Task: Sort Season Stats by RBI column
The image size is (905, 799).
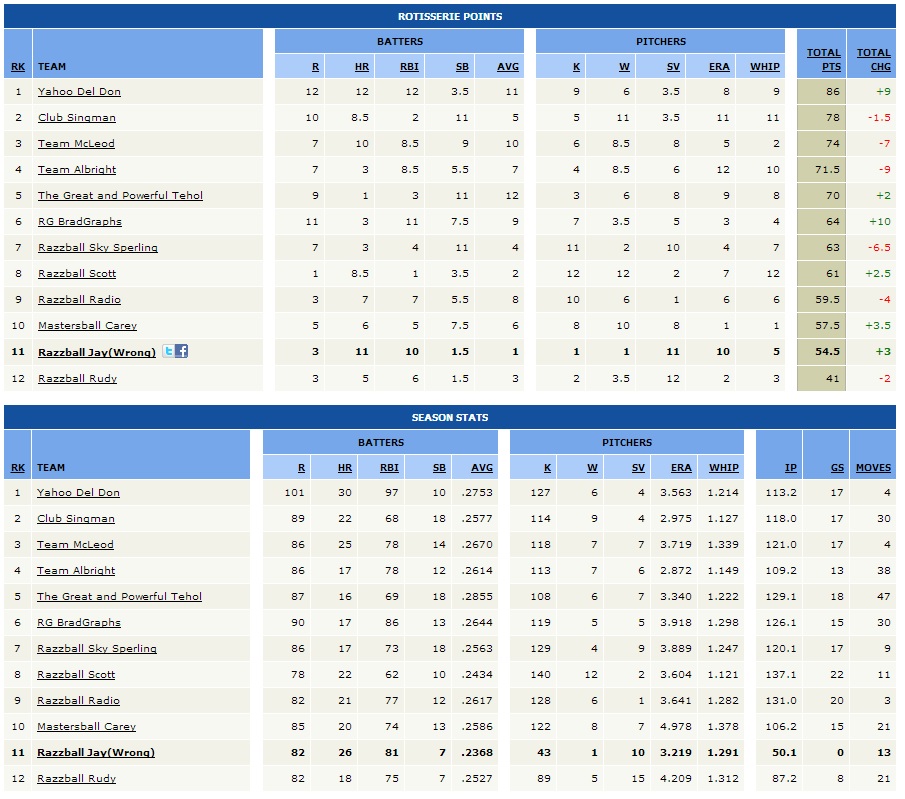Action: tap(389, 468)
